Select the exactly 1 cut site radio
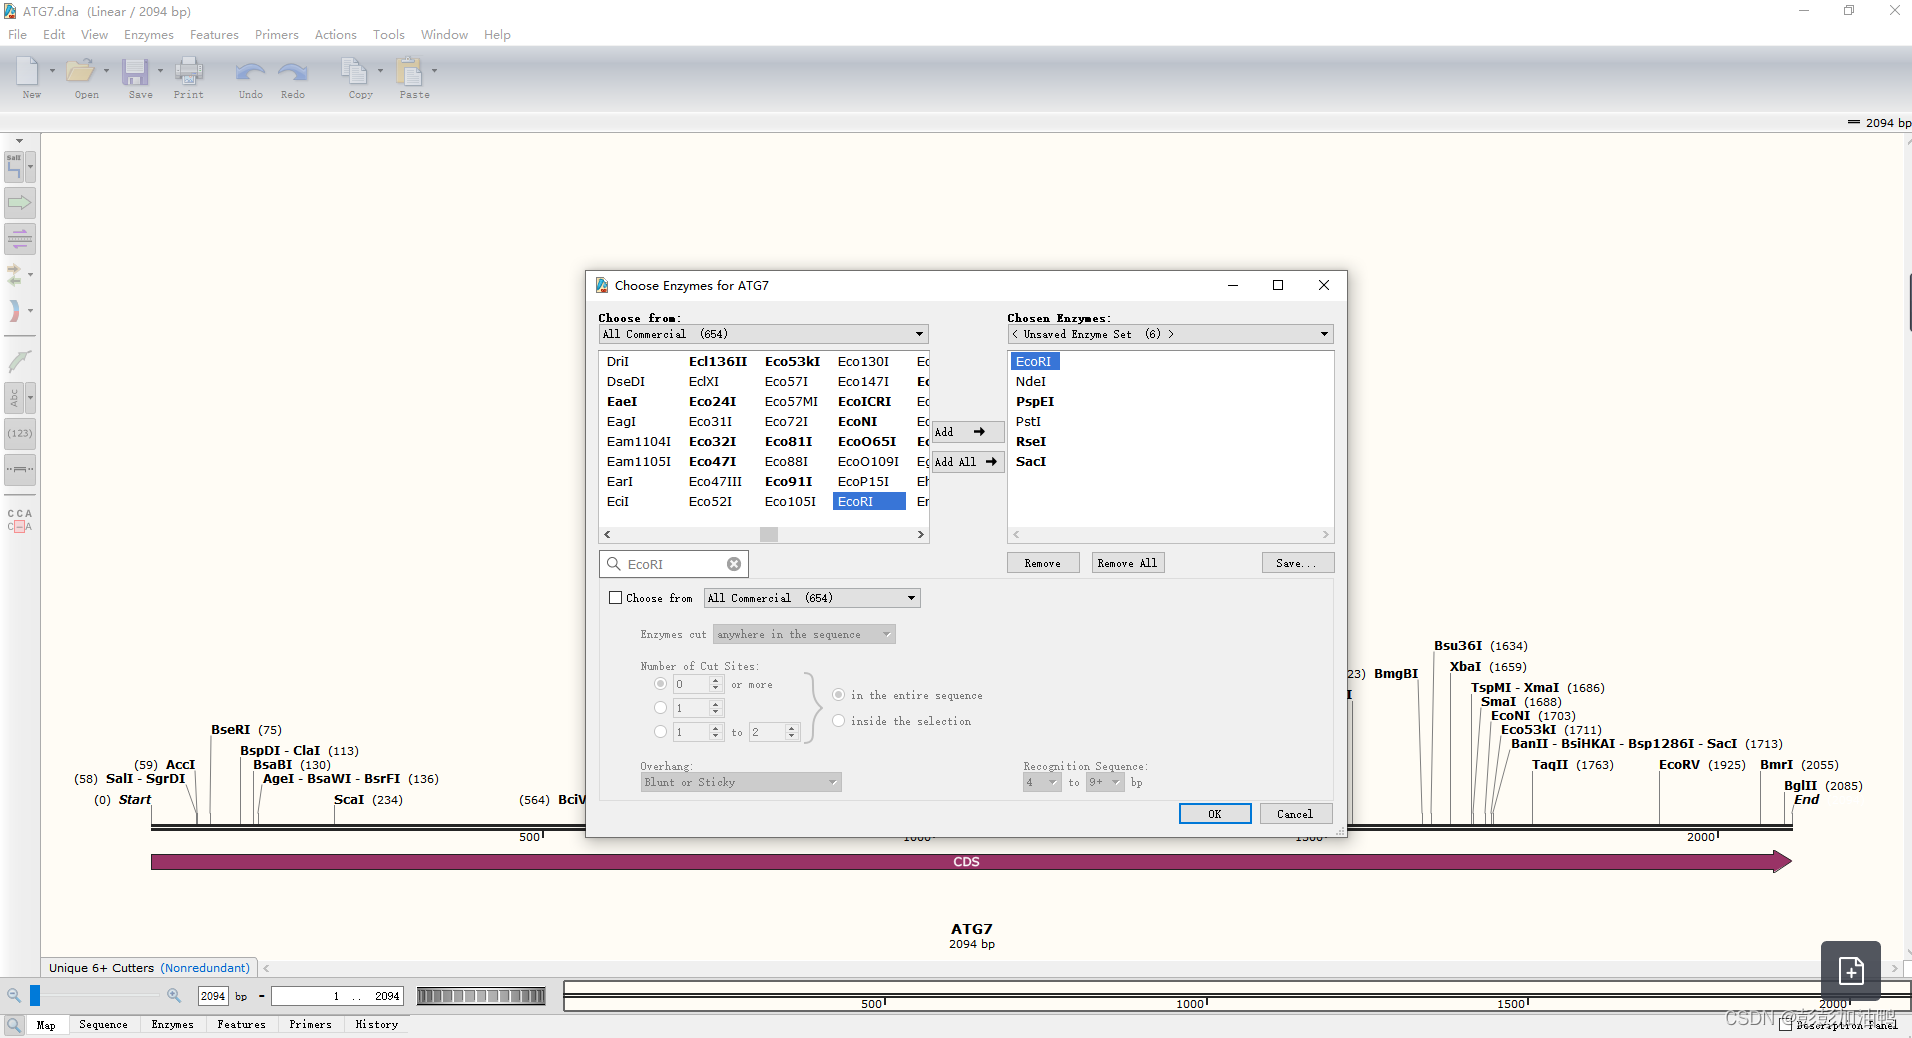 (x=660, y=708)
